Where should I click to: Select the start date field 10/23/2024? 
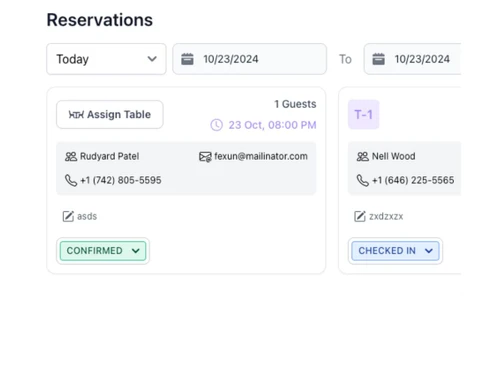point(250,59)
